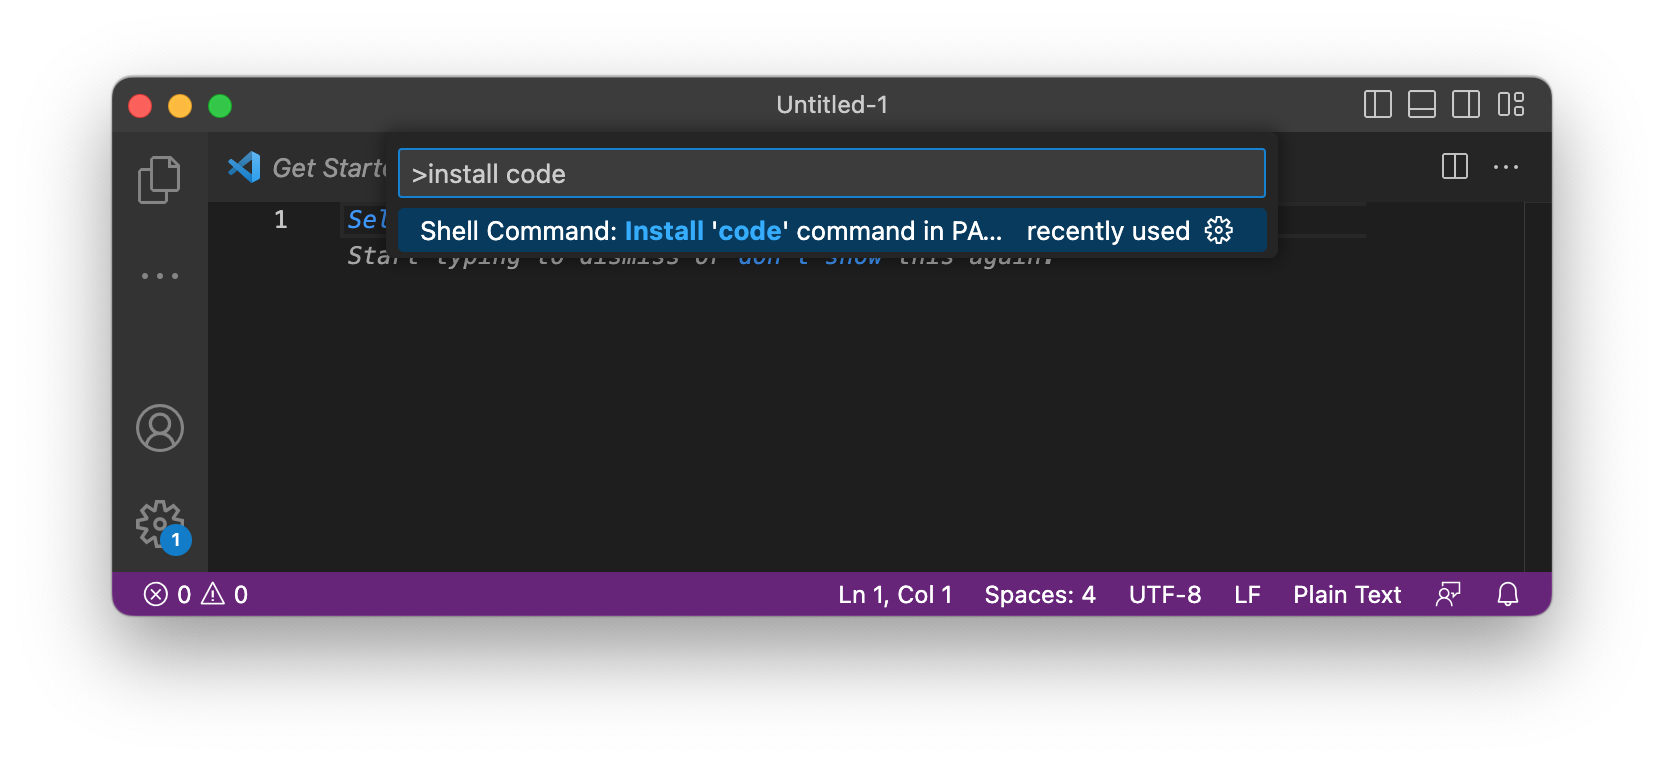Select Shell Command: Install 'code' command entry
Screen dimensions: 1664x764
tap(832, 231)
